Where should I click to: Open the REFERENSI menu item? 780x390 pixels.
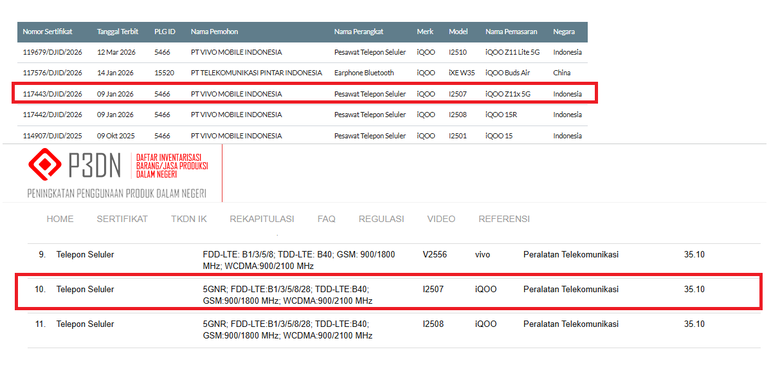point(504,219)
